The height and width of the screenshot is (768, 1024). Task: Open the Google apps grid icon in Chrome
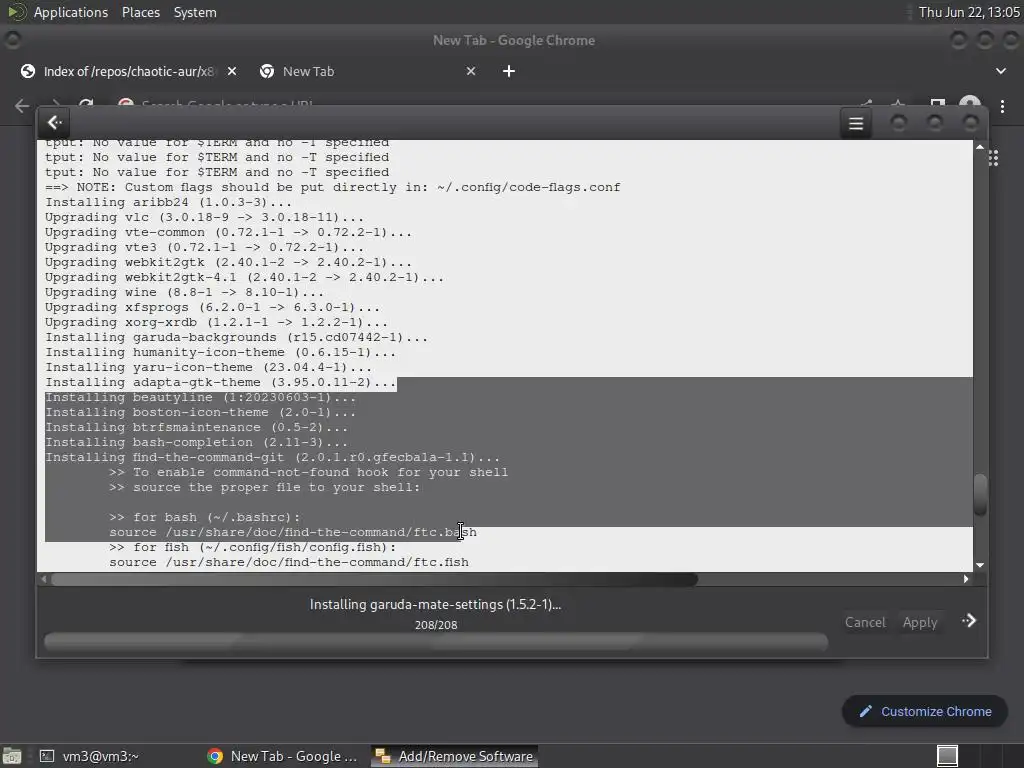pos(993,158)
